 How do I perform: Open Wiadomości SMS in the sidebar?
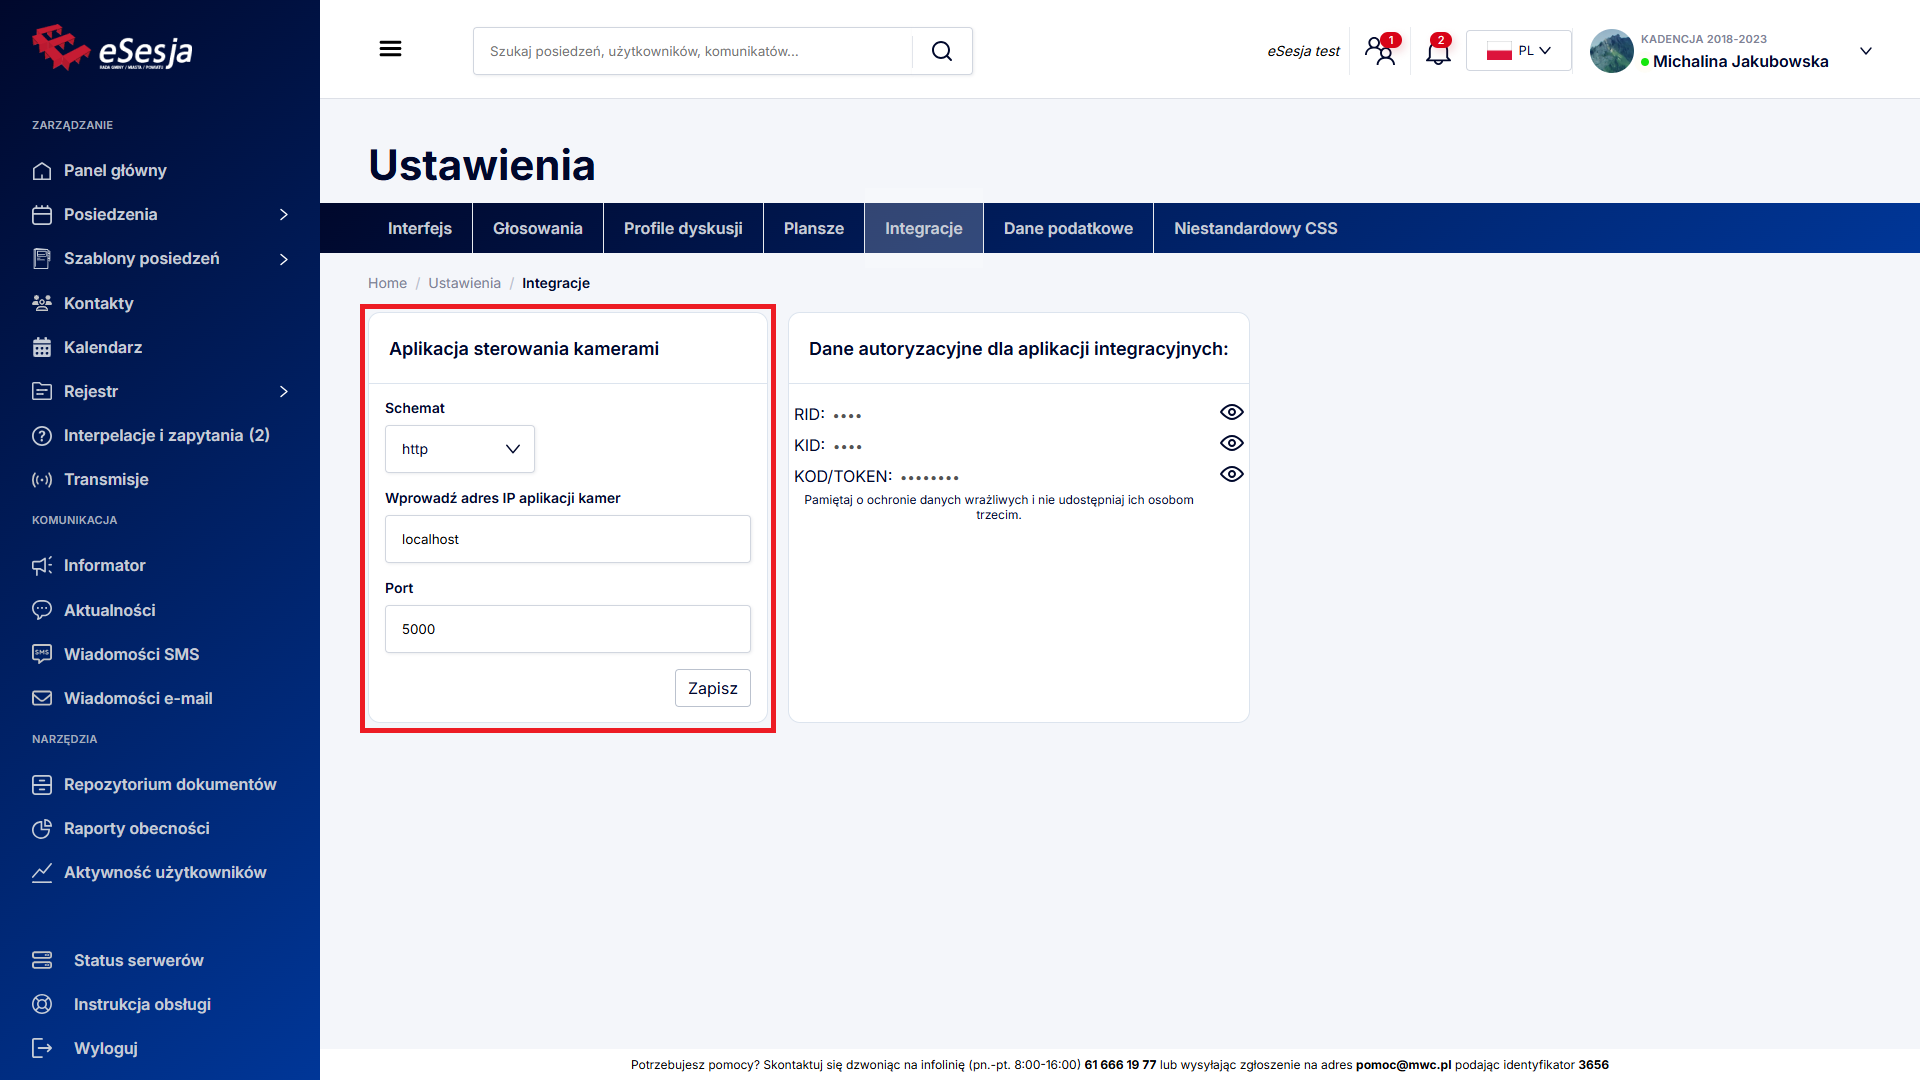point(131,654)
